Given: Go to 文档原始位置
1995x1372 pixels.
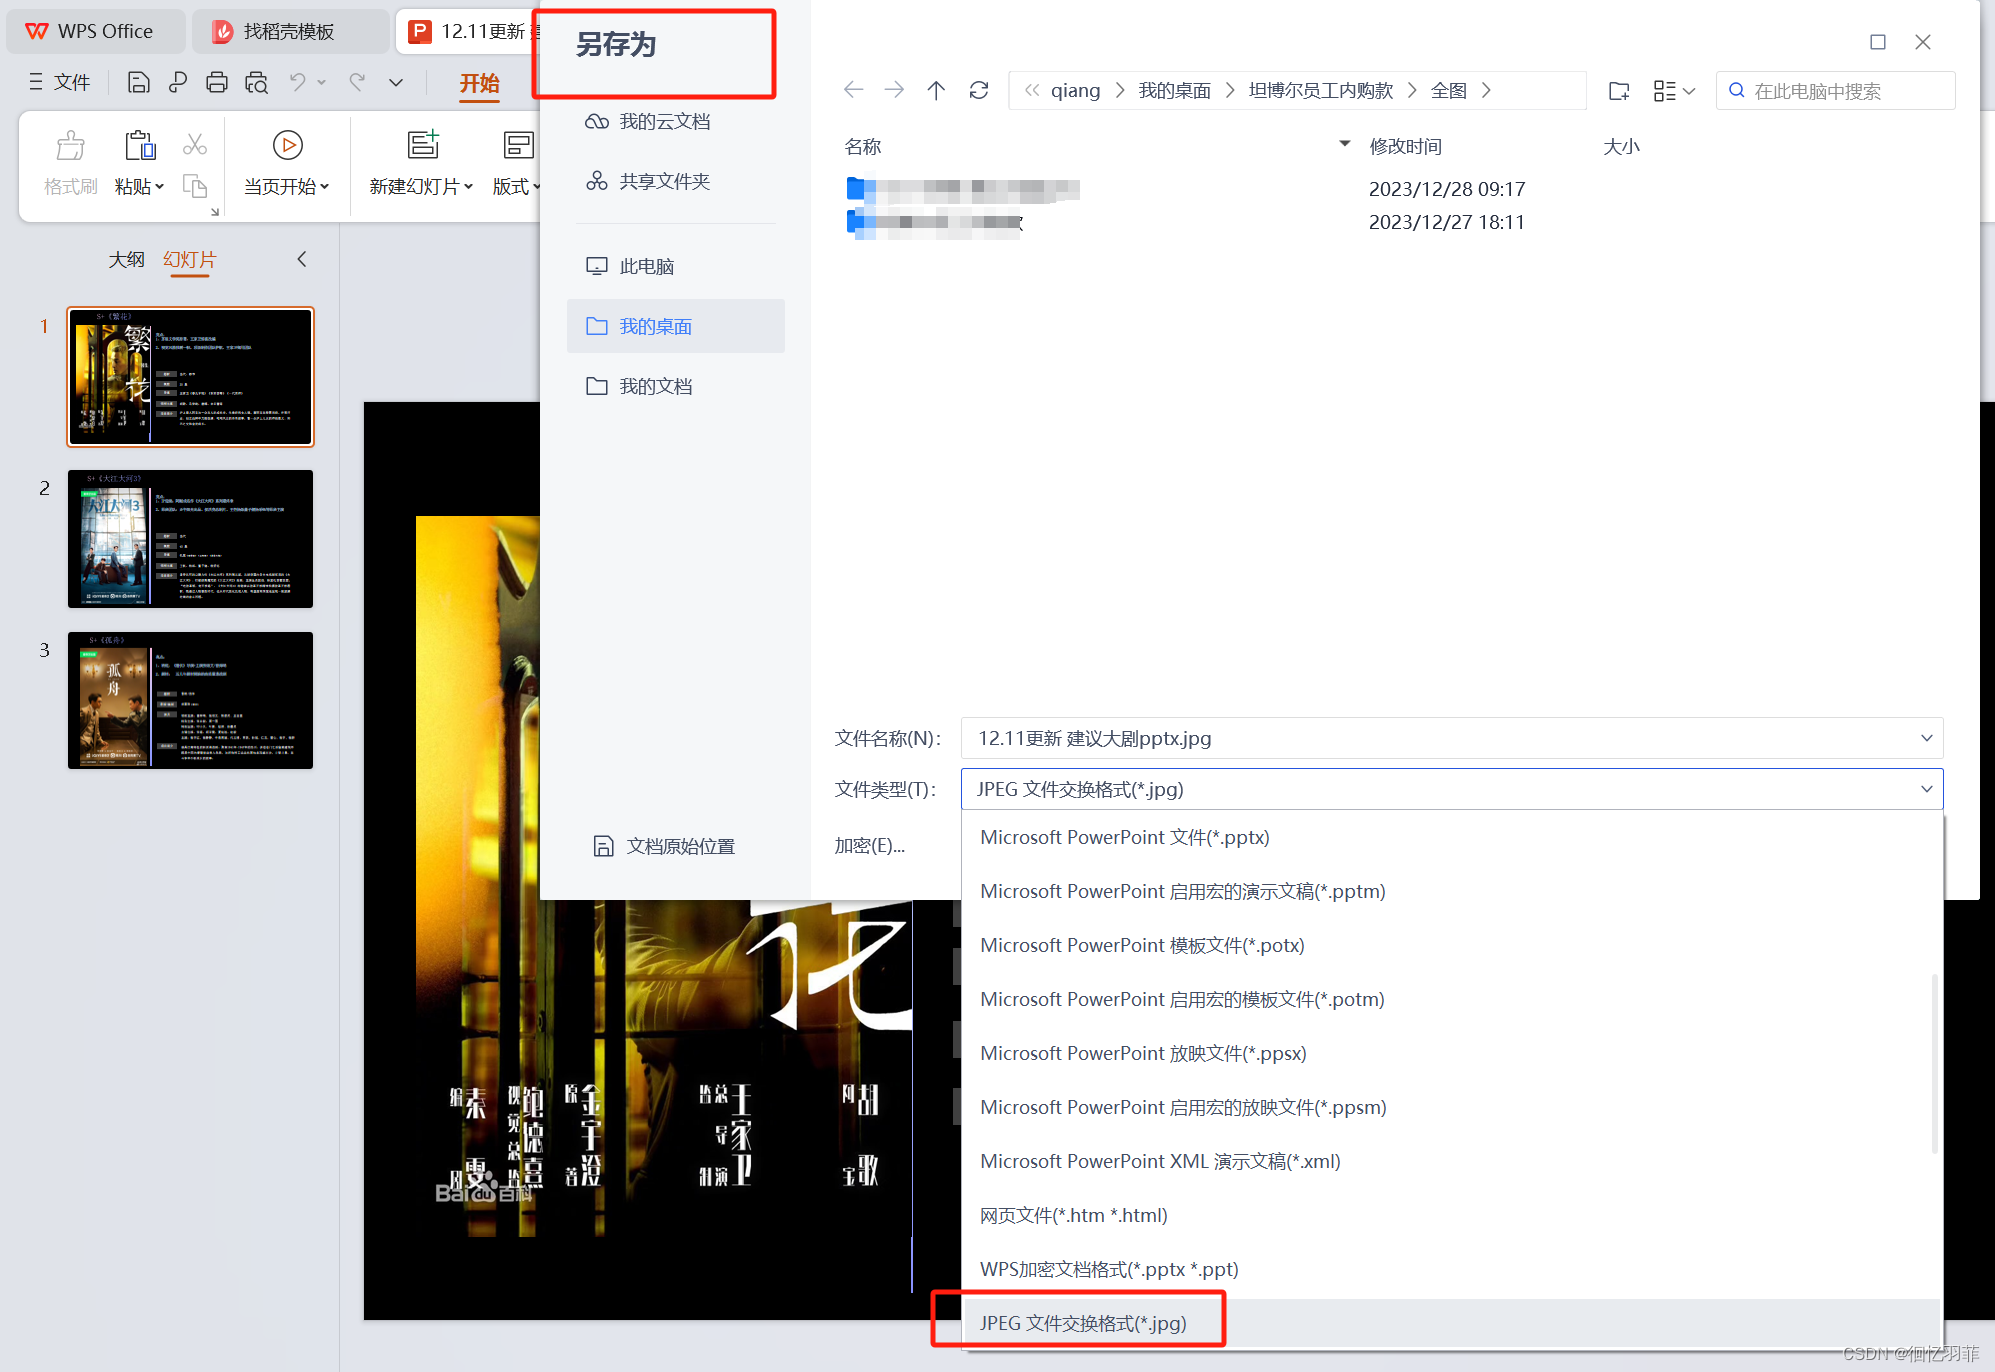Looking at the screenshot, I should click(x=664, y=846).
